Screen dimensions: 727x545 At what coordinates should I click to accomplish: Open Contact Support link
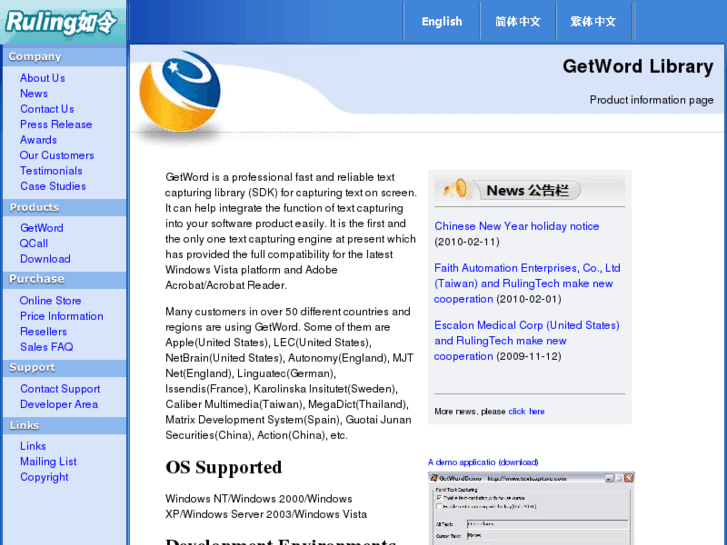[x=60, y=389]
